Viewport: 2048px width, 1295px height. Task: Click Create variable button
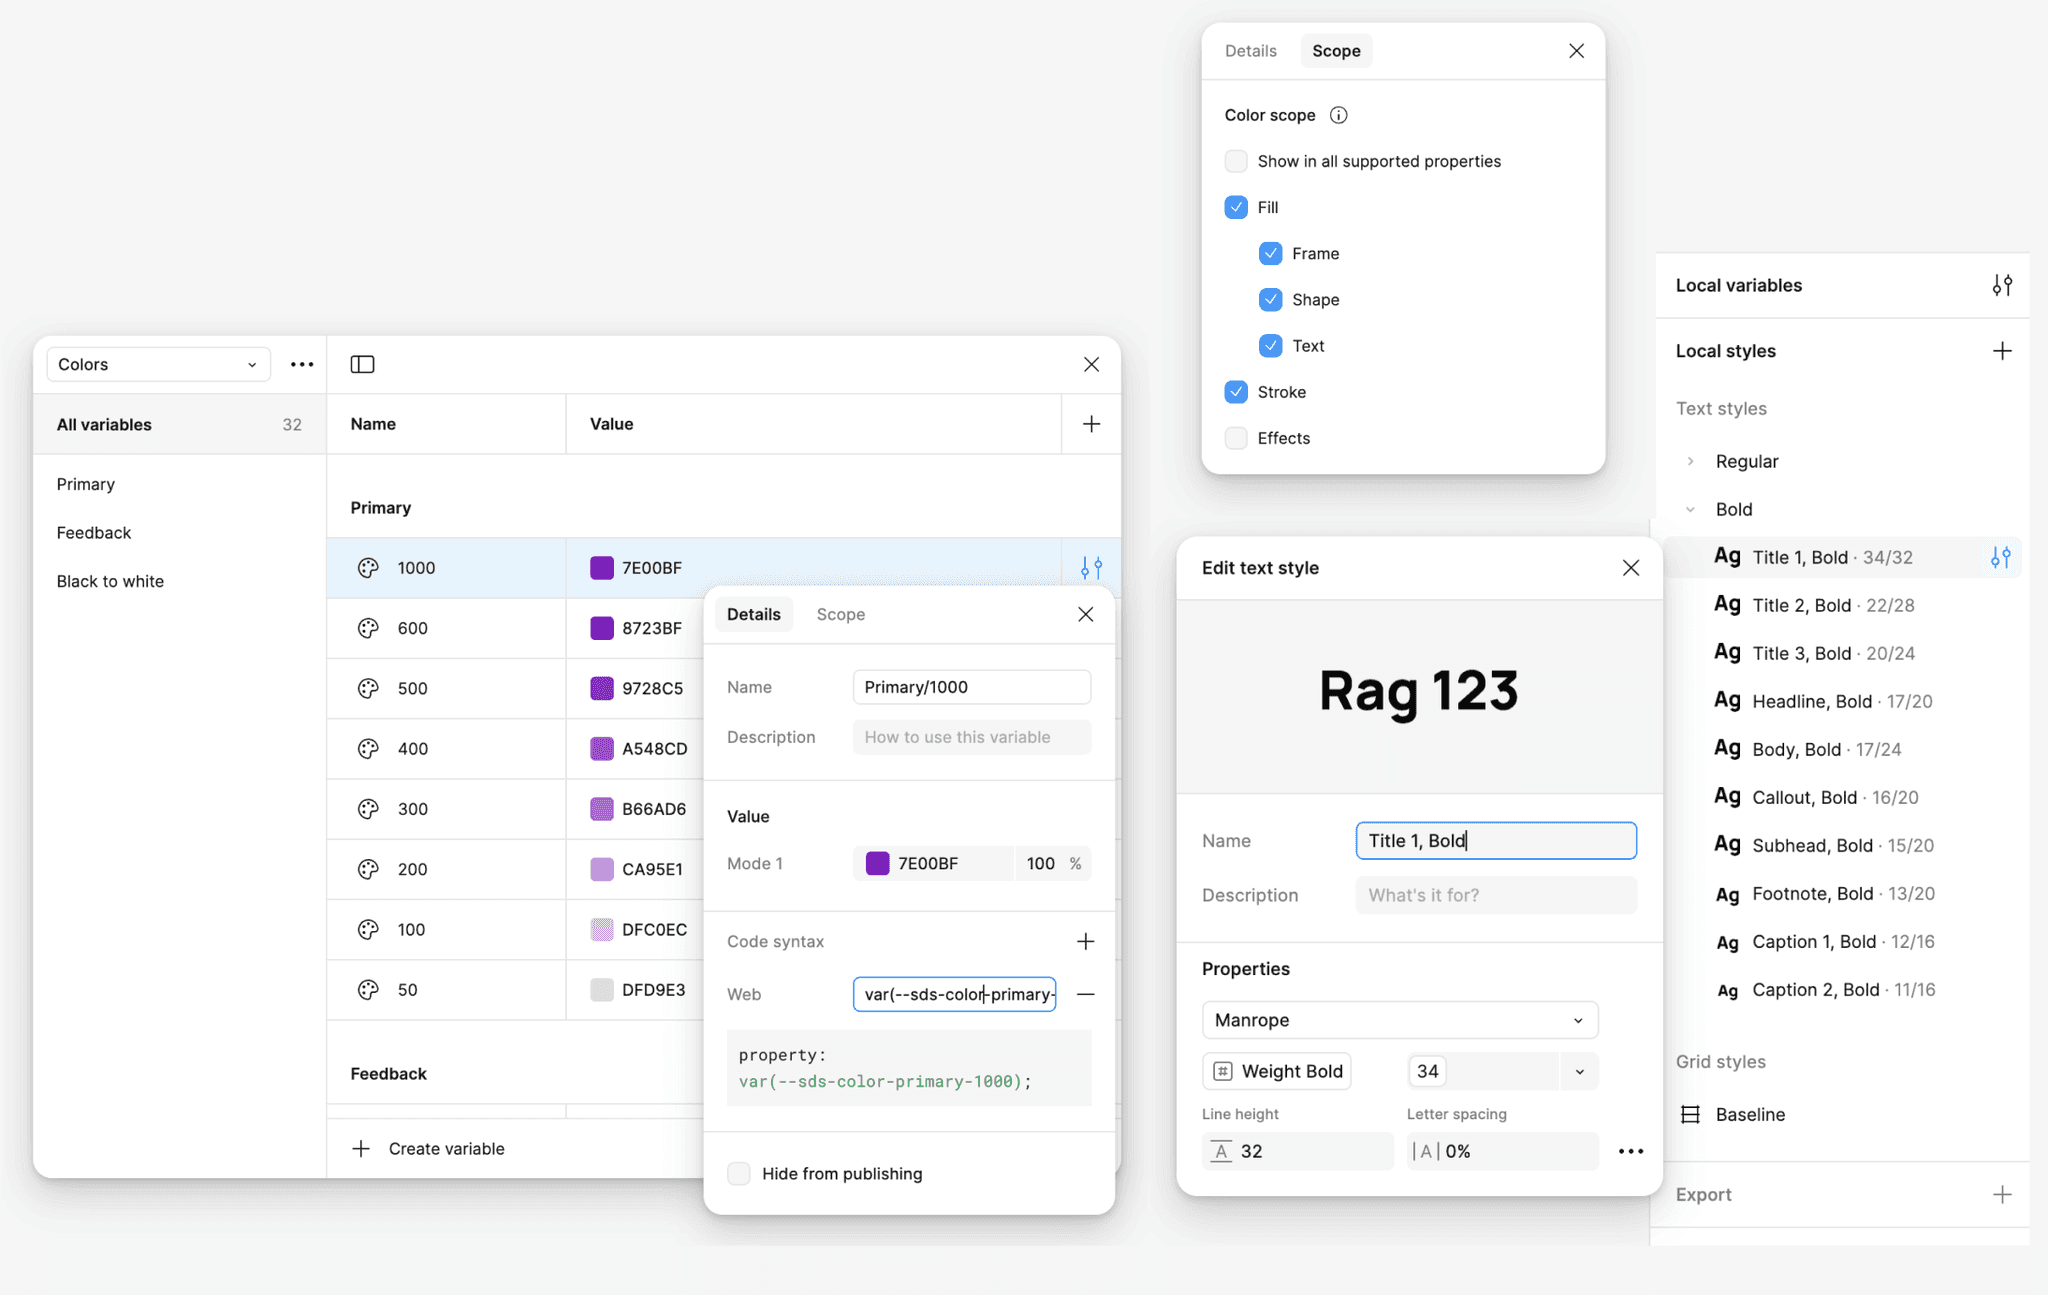(x=428, y=1148)
